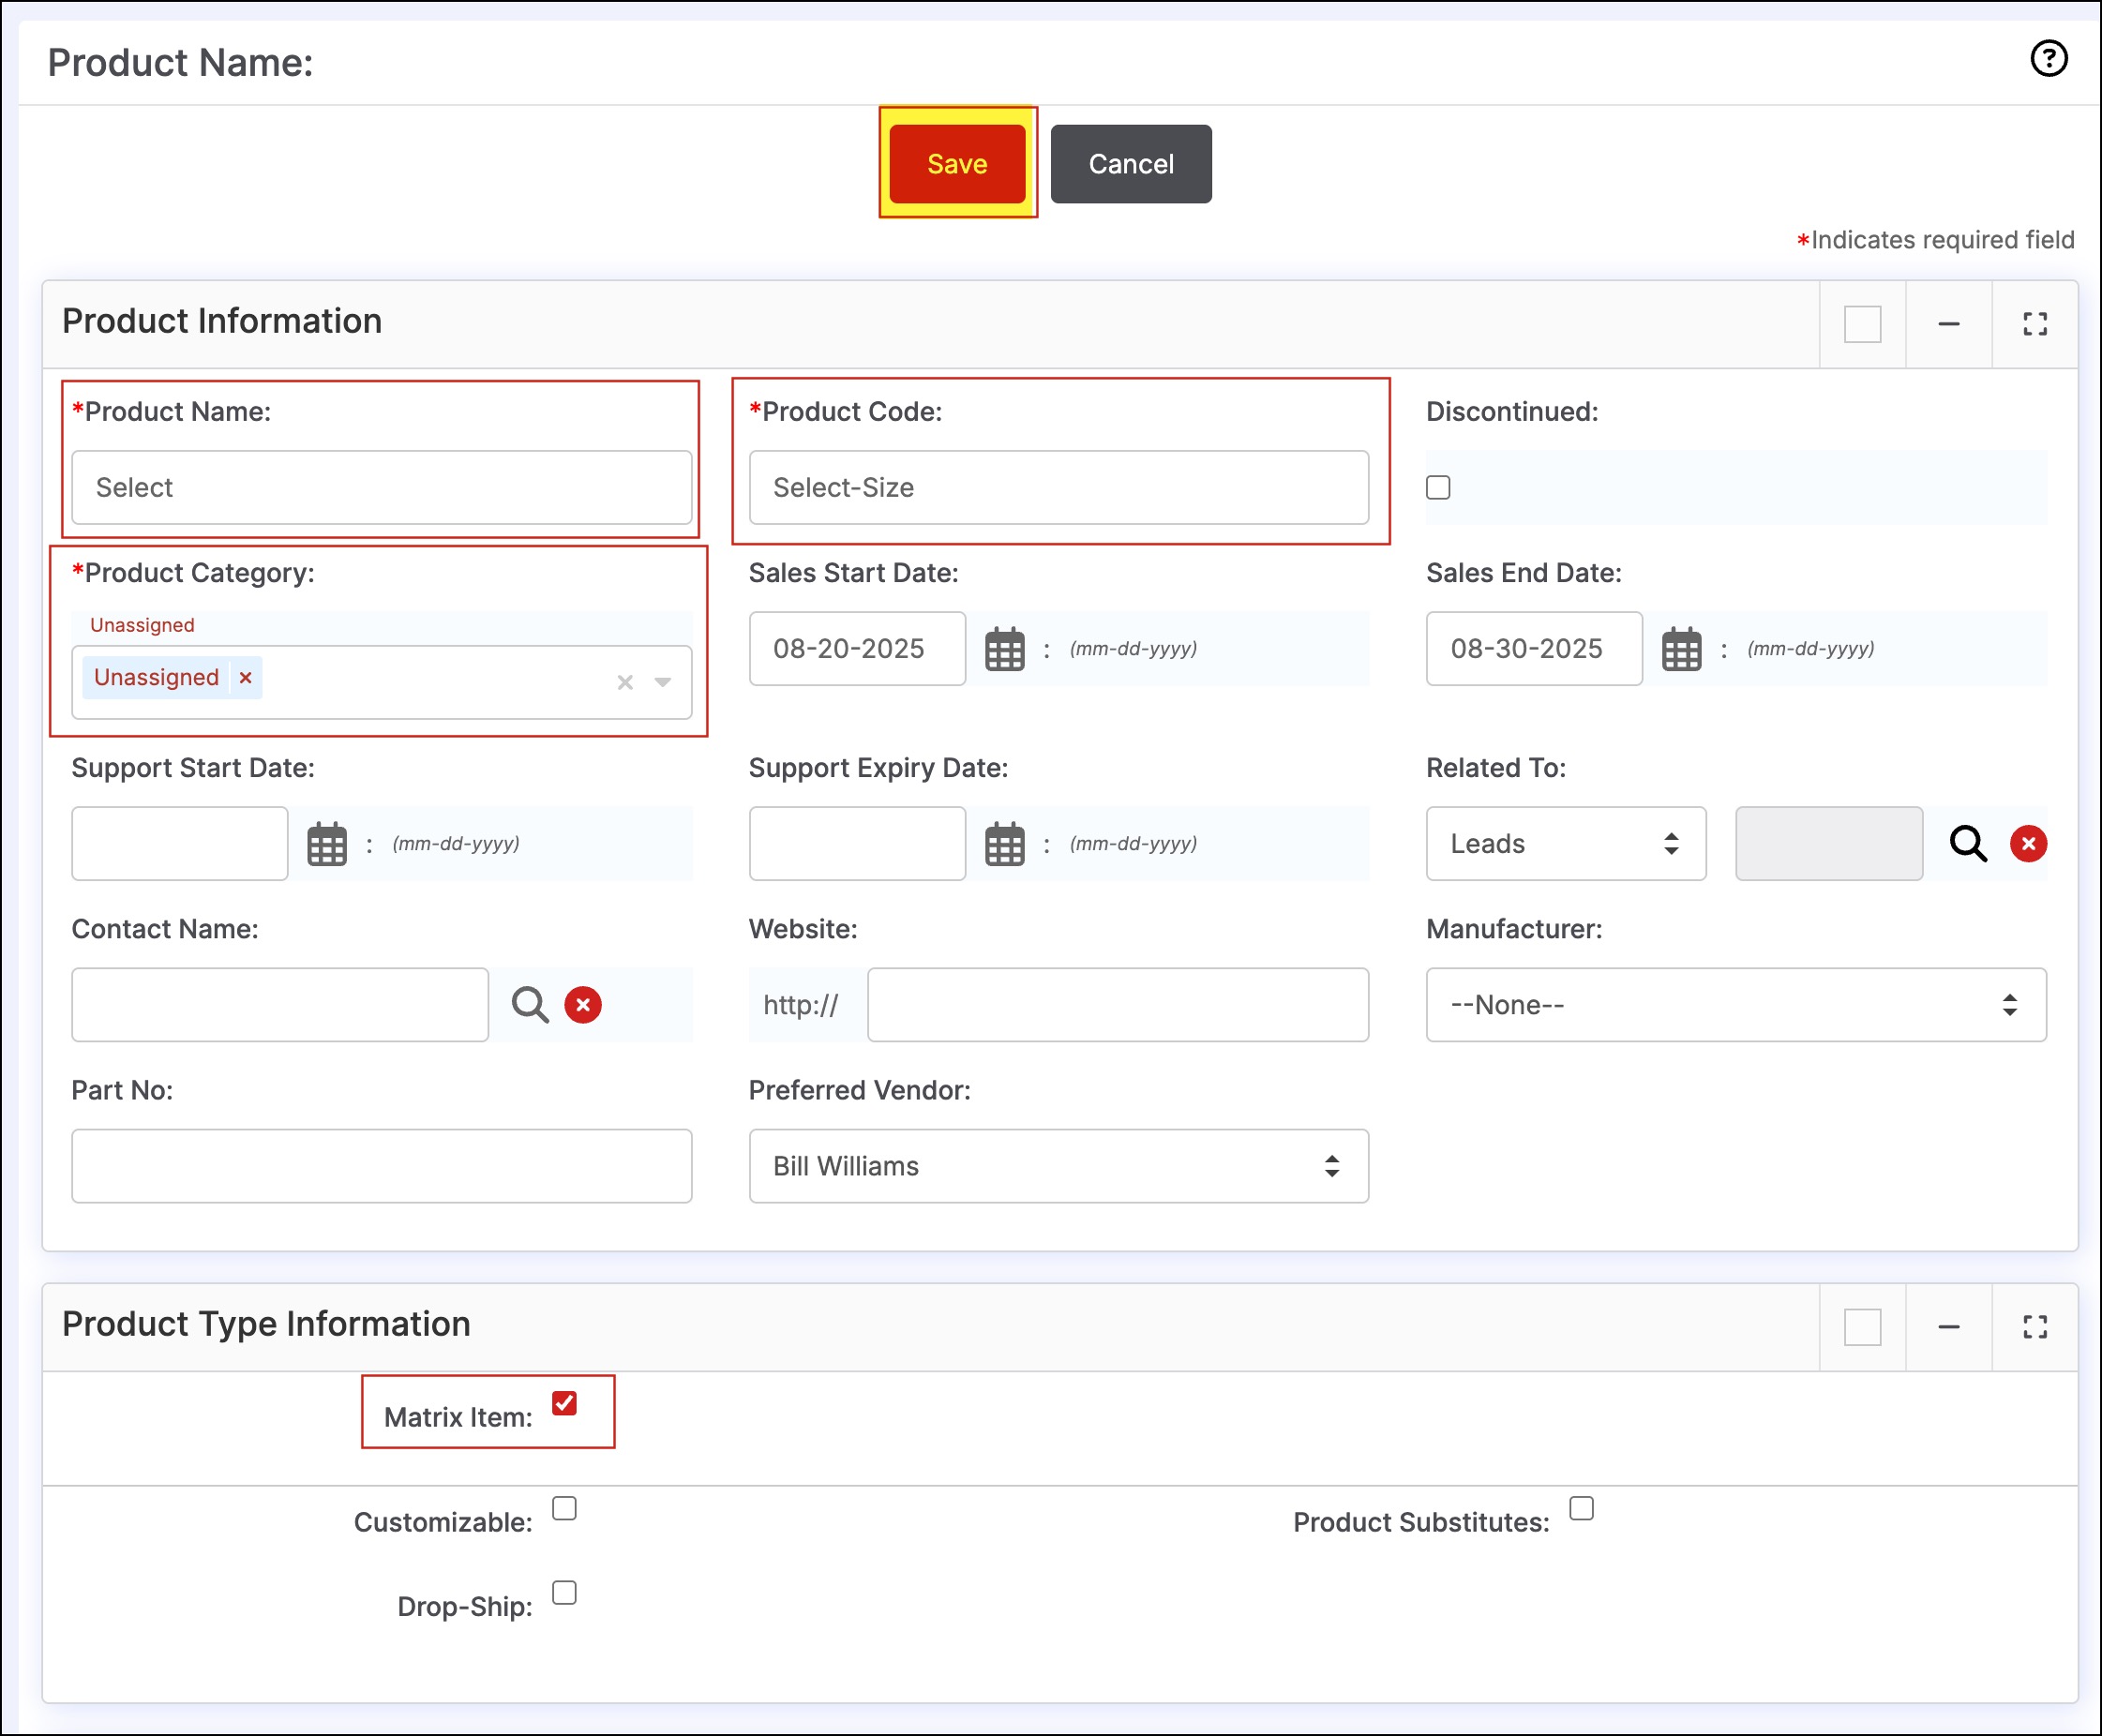This screenshot has height=1736, width=2102.
Task: Focus the Product Name input field
Action: (x=382, y=488)
